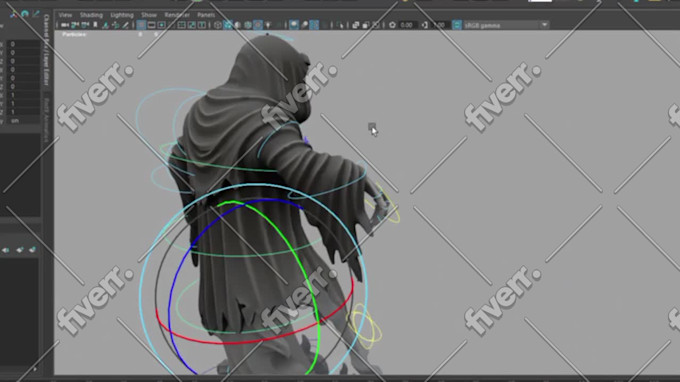Click the Image Plane icon
The width and height of the screenshot is (680, 382).
click(105, 25)
